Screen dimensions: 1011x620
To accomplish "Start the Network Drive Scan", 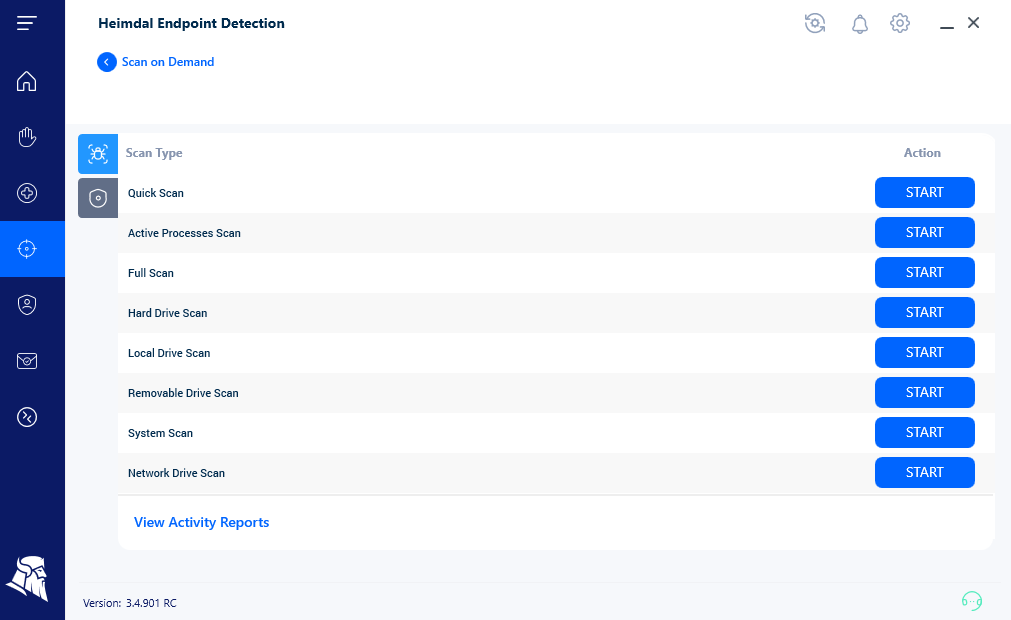I will 925,472.
